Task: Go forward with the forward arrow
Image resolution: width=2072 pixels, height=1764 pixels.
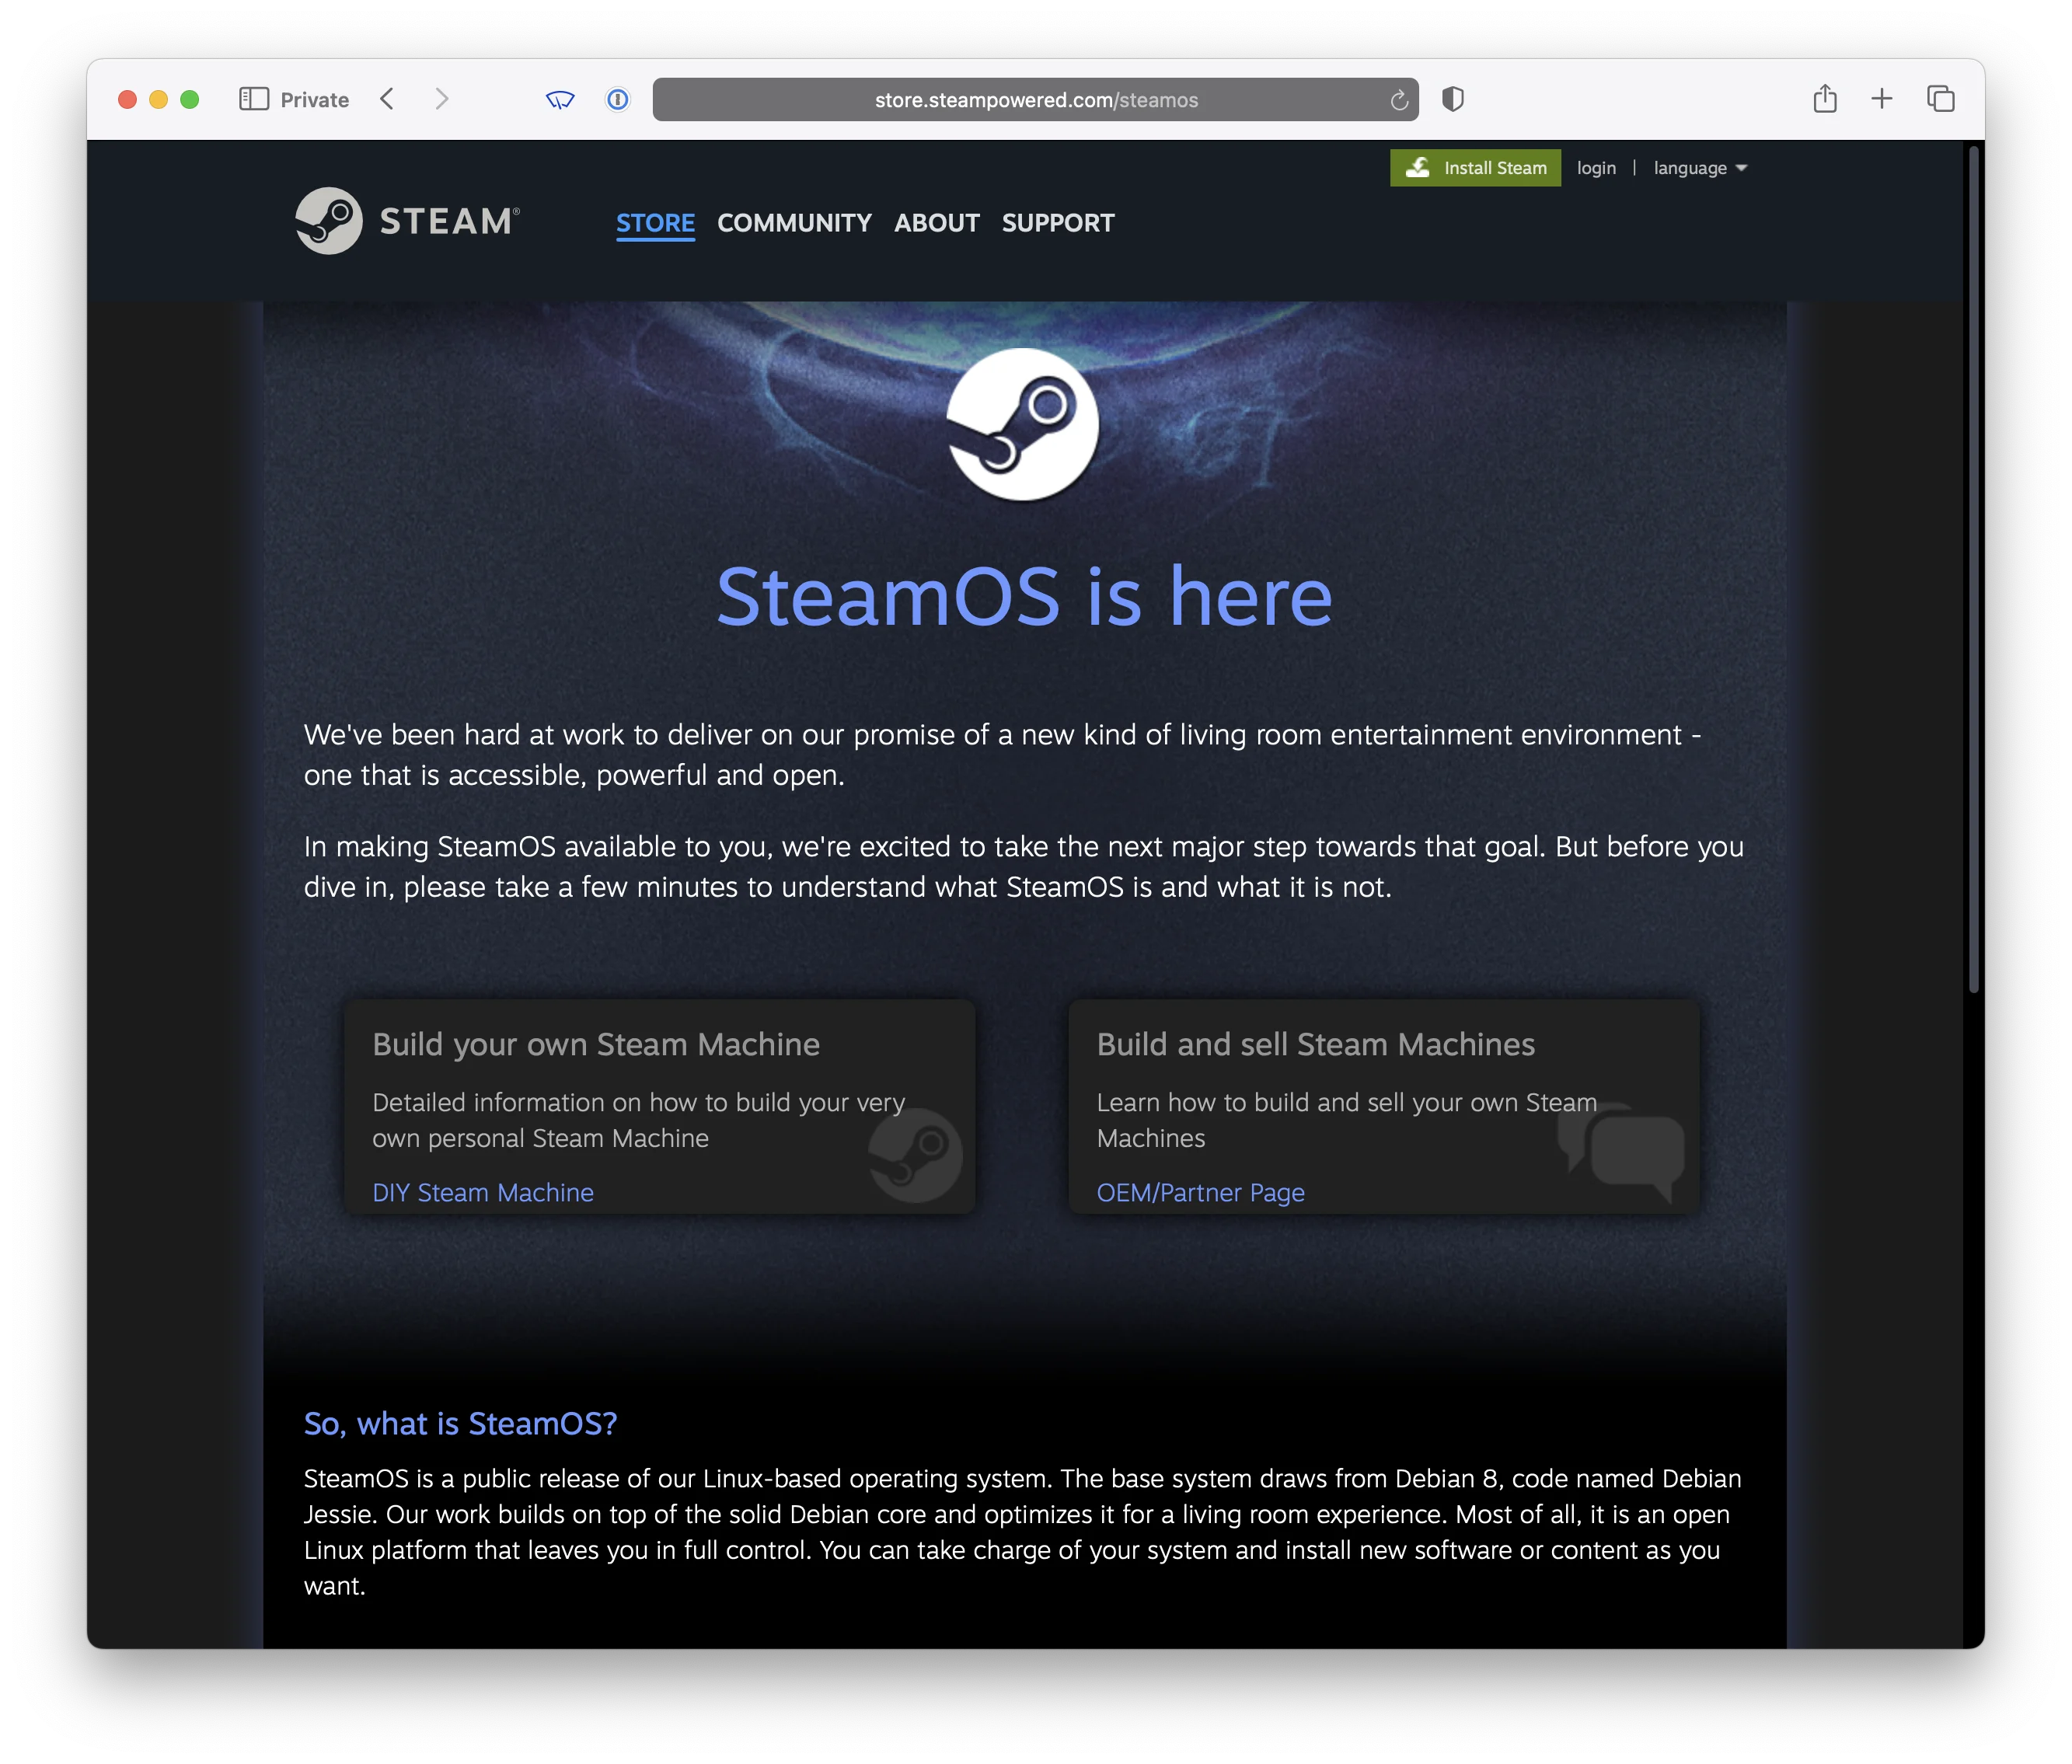Action: point(441,99)
